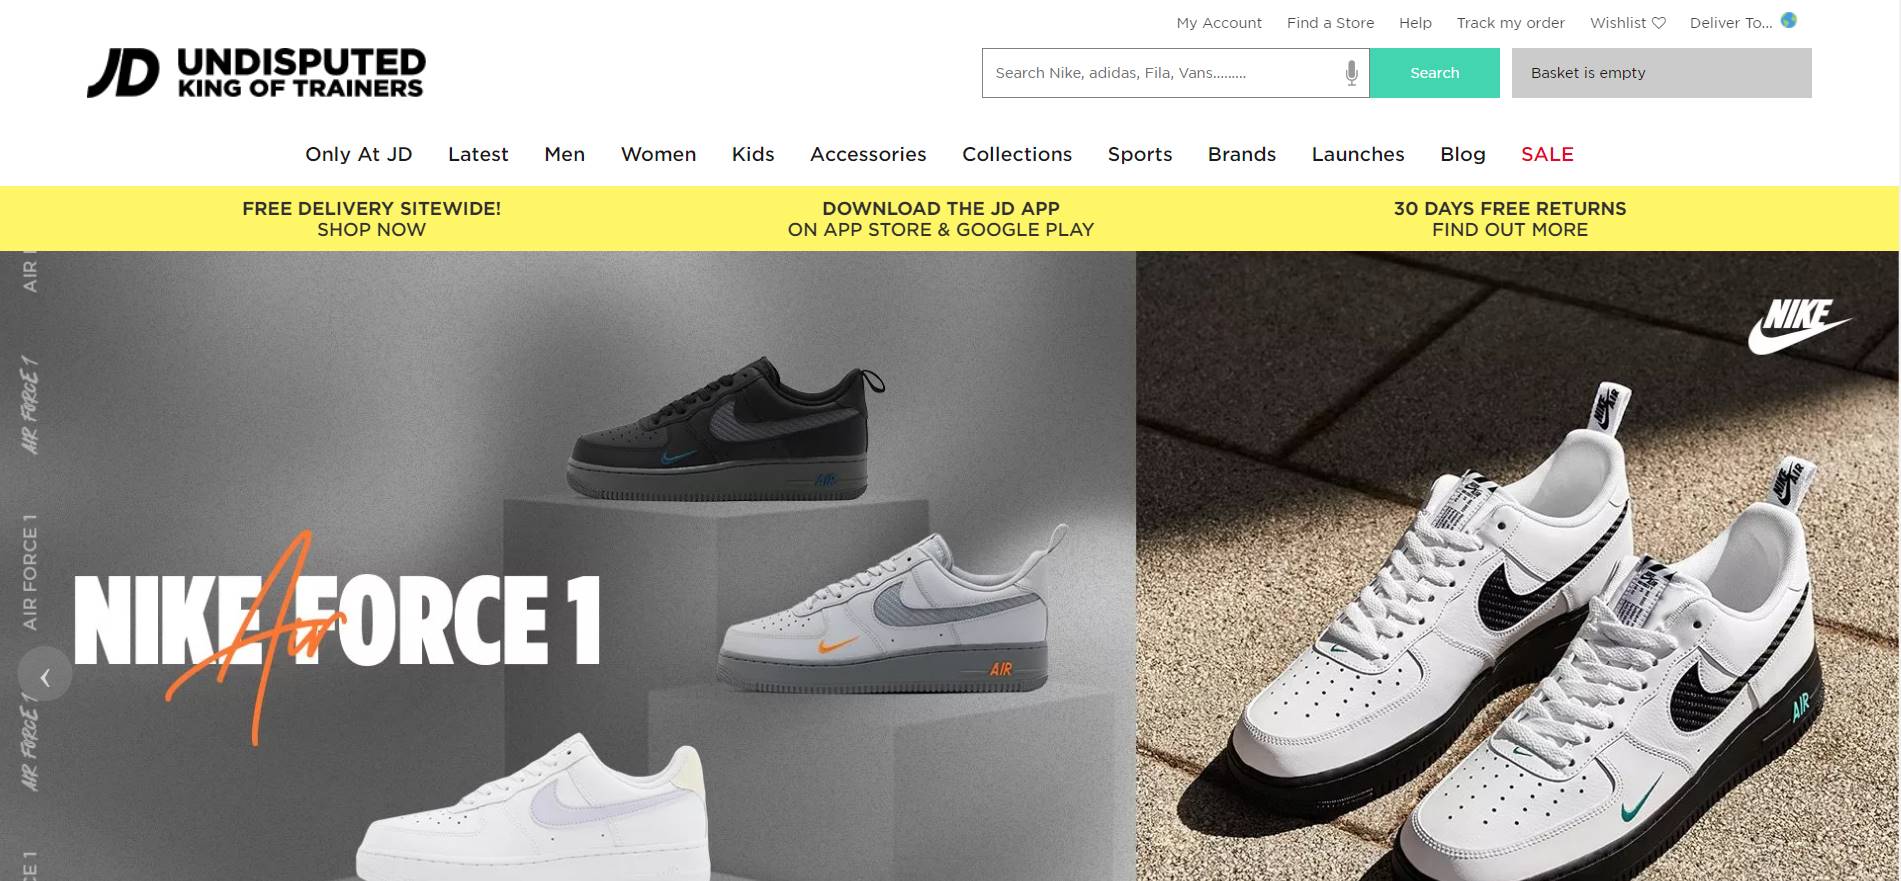The height and width of the screenshot is (881, 1901).
Task: Click Free Delivery Sitewide Shop Now banner
Action: click(x=371, y=219)
